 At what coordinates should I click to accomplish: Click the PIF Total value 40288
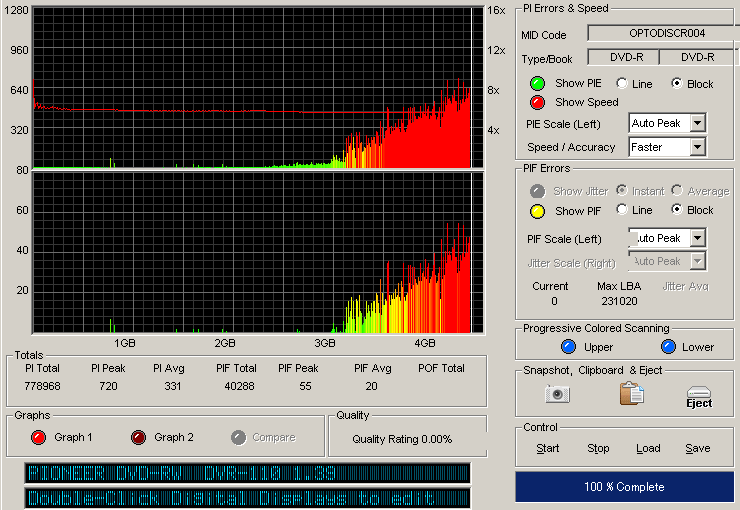239,386
